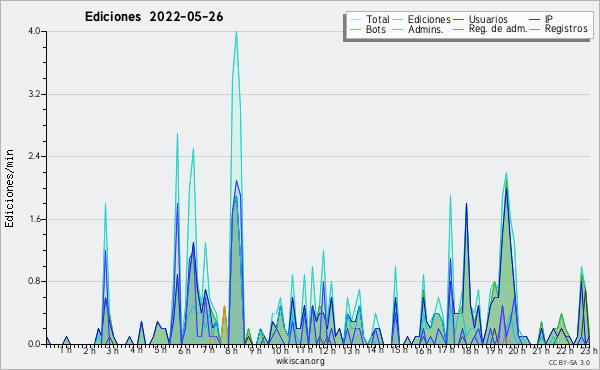600x370 pixels.
Task: Click the '8 h' x-axis tick label
Action: 232,351
